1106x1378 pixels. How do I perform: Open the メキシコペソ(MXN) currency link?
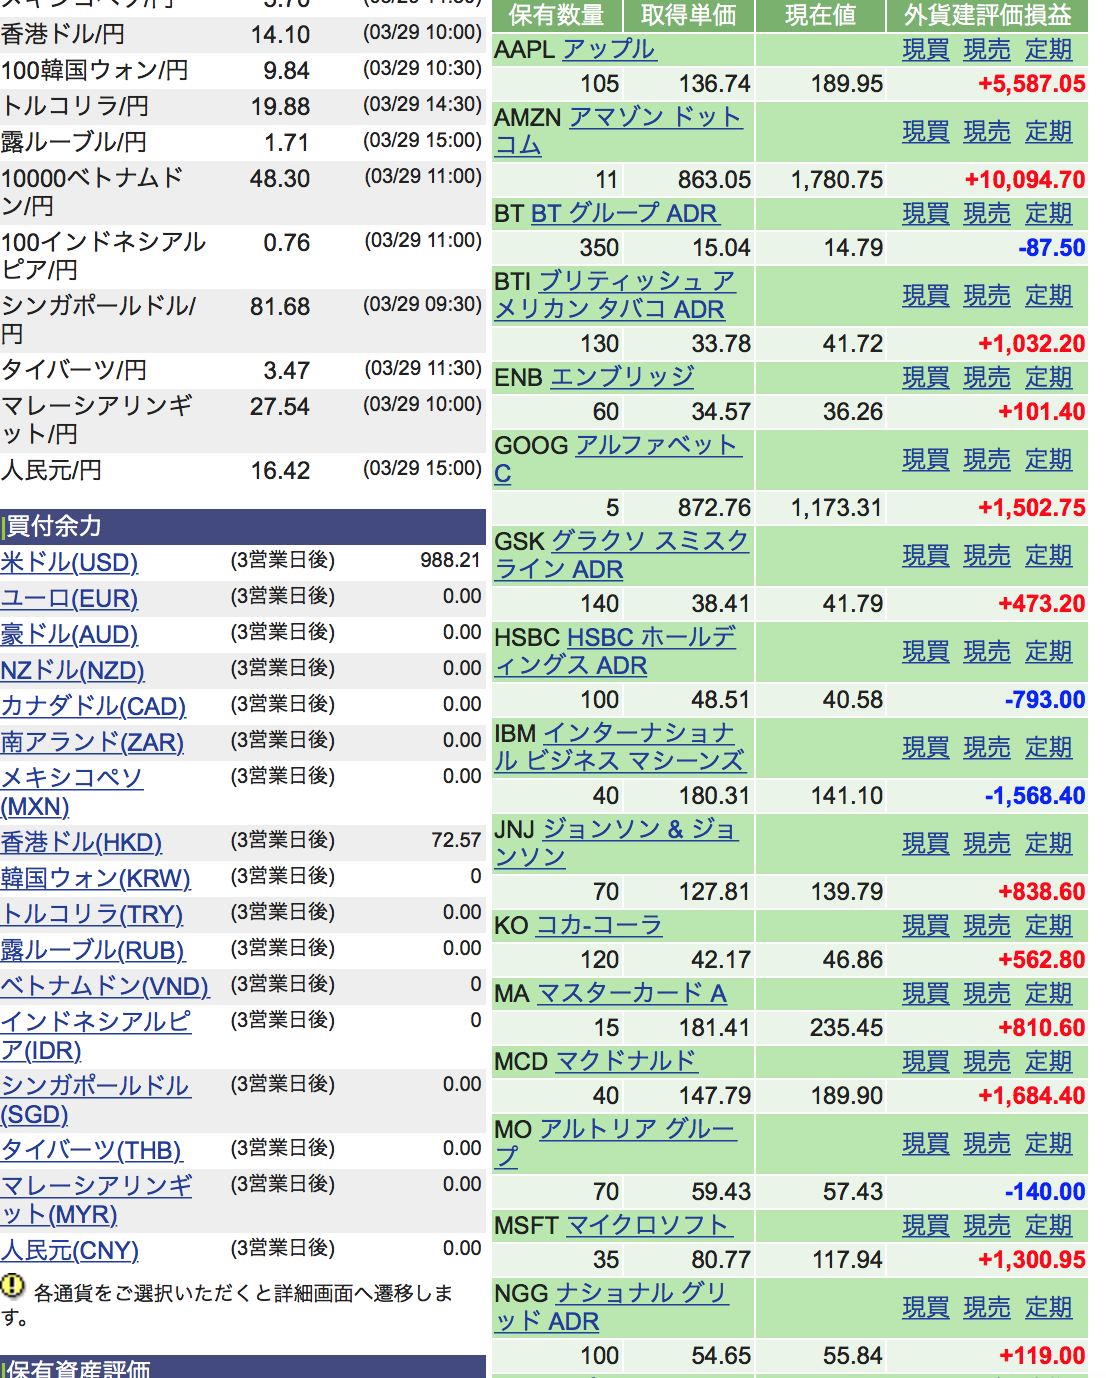tap(71, 792)
